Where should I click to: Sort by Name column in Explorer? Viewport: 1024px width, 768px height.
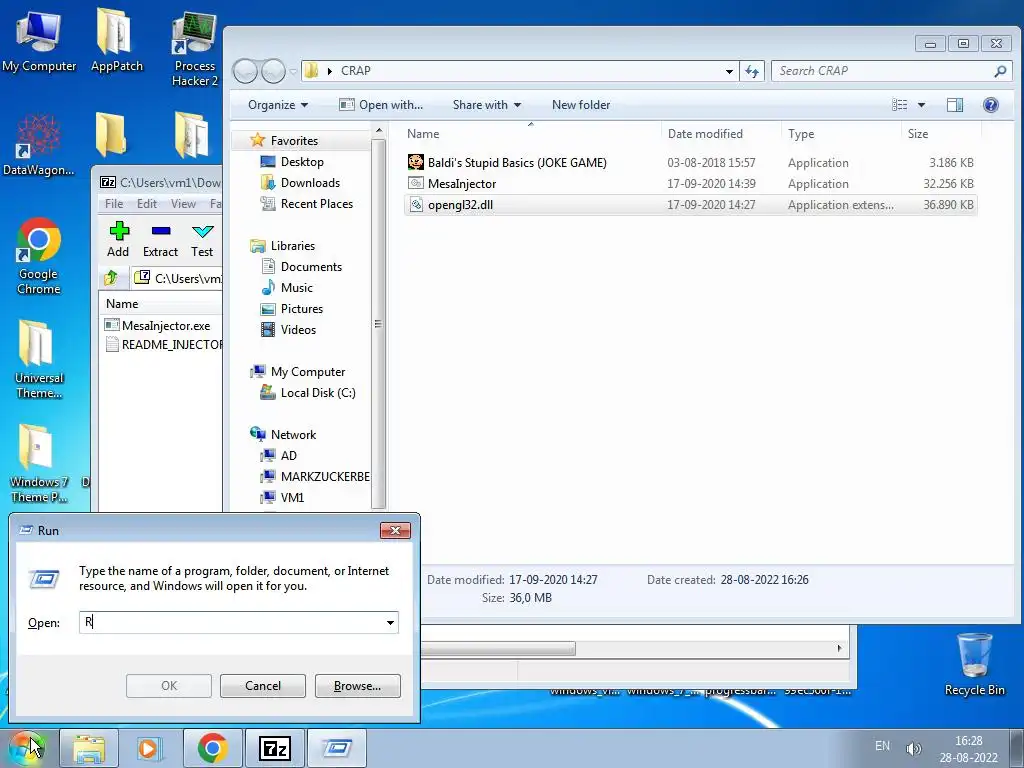pyautogui.click(x=530, y=133)
